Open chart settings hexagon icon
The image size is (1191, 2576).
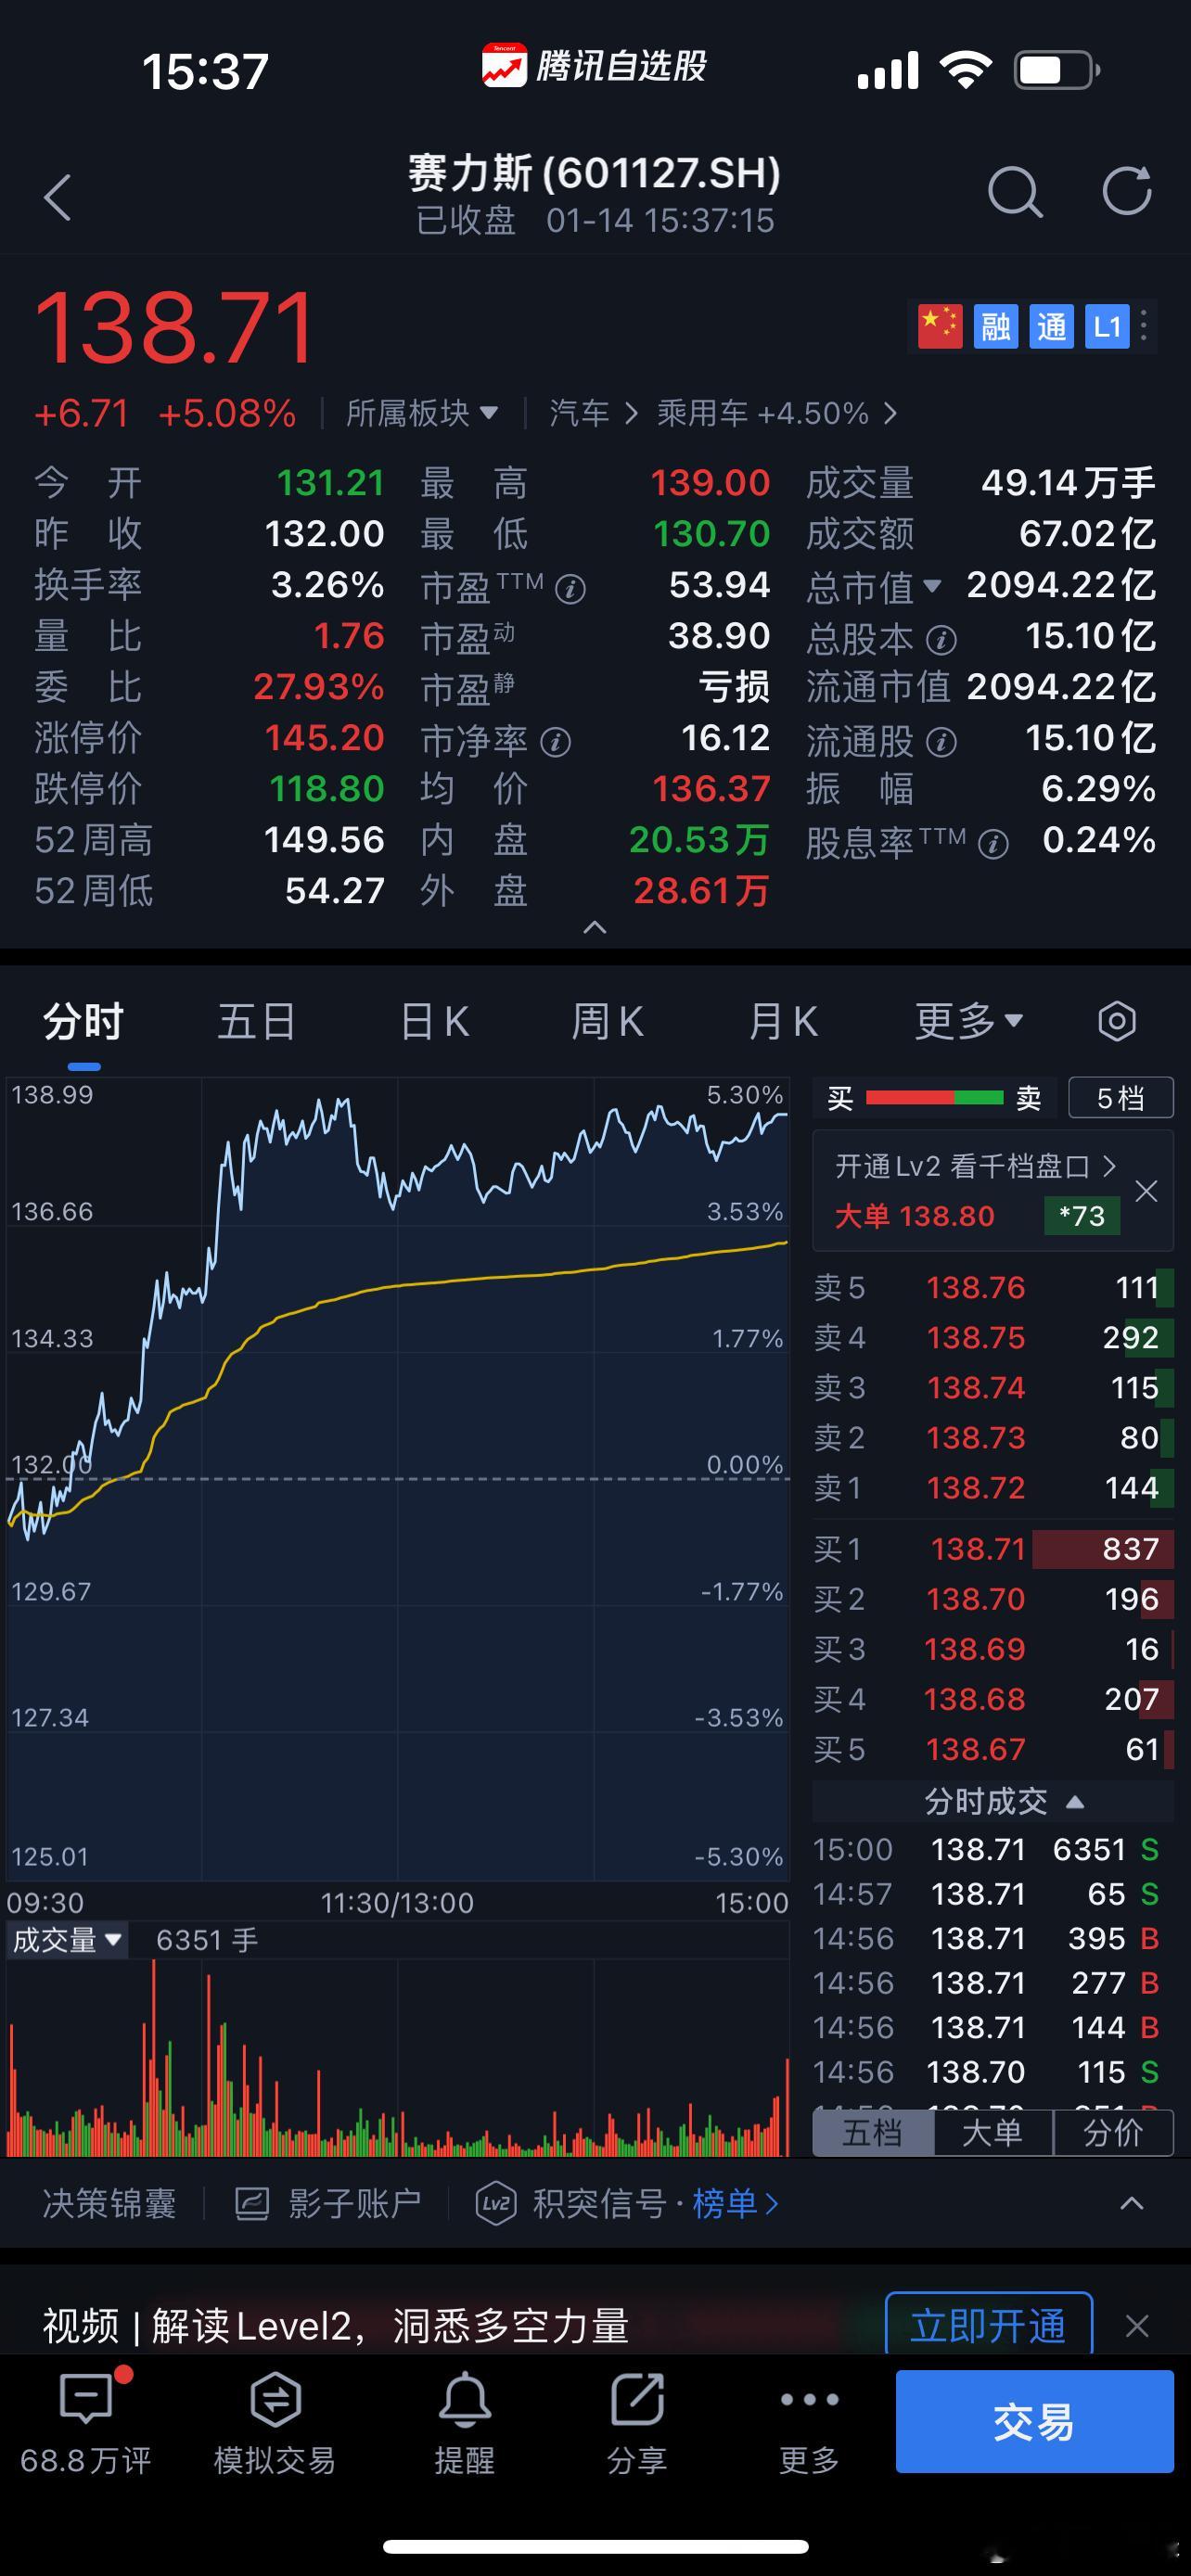coord(1117,1021)
